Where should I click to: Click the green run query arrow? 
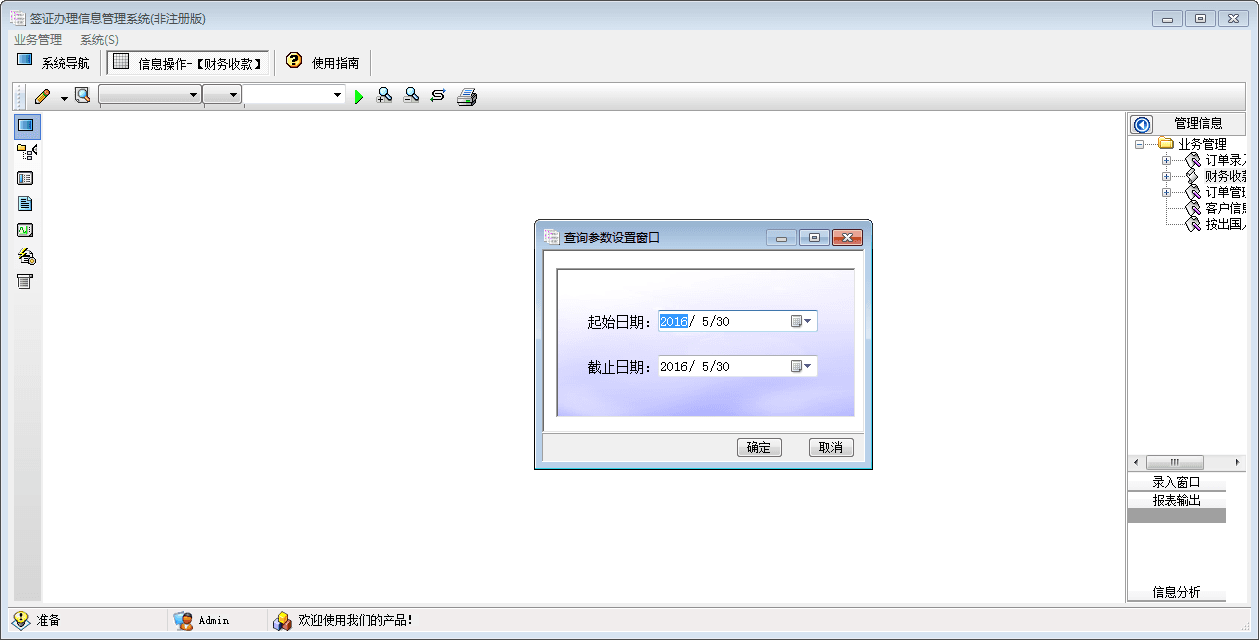tap(359, 96)
